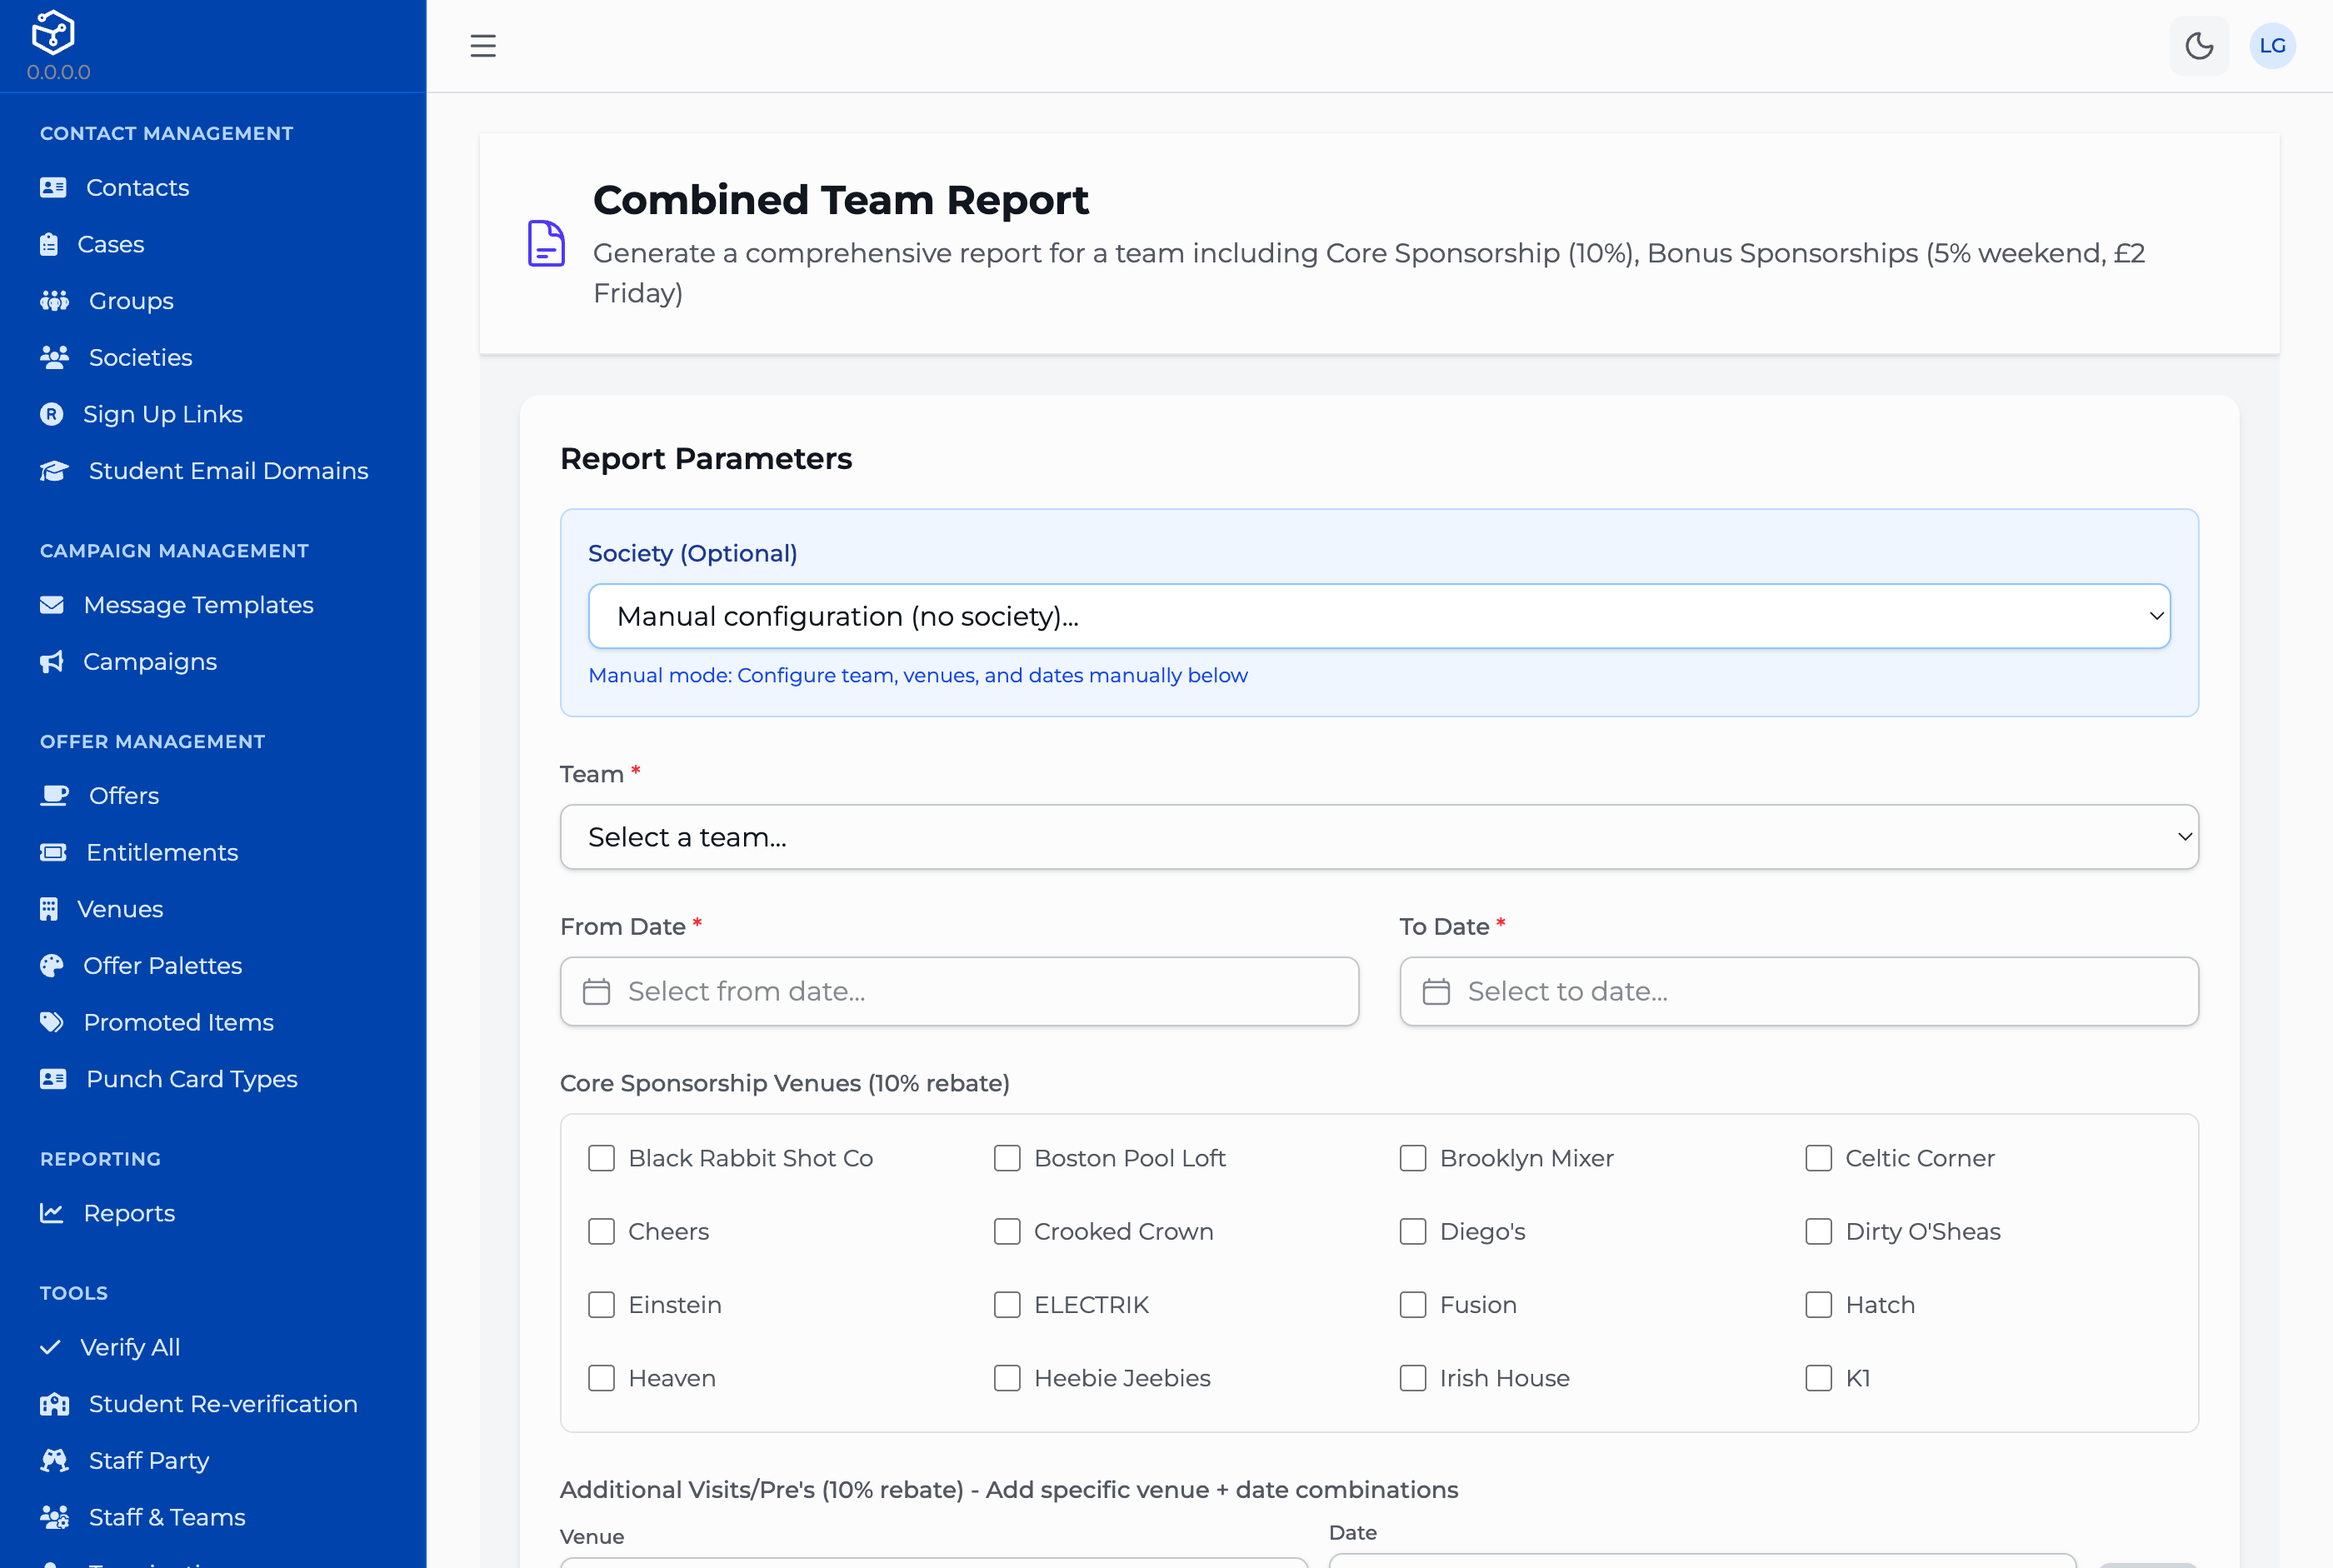The image size is (2333, 1568).
Task: Switch to dark mode via moon icon
Action: tap(2199, 46)
